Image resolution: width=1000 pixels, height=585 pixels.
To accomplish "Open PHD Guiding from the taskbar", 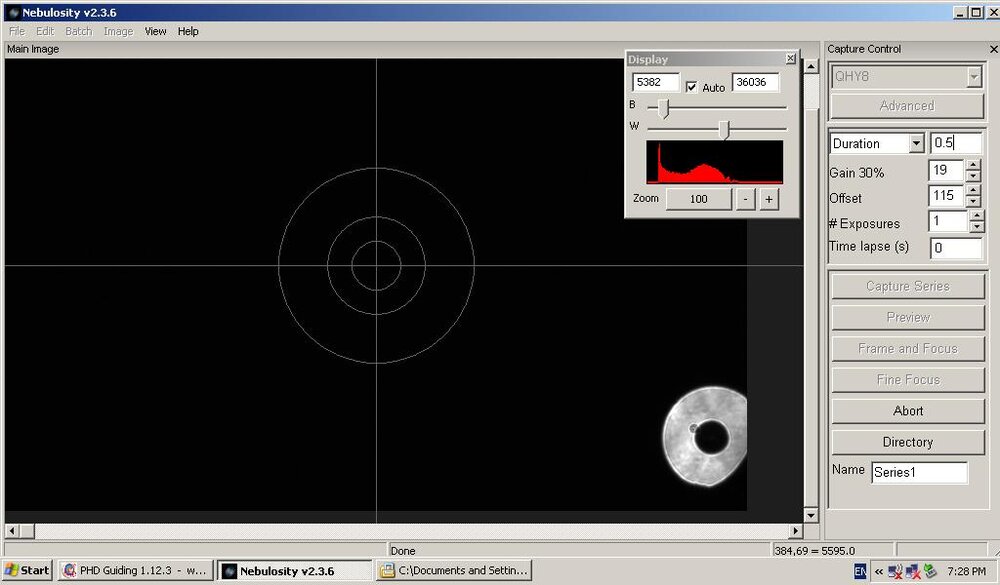I will click(135, 571).
